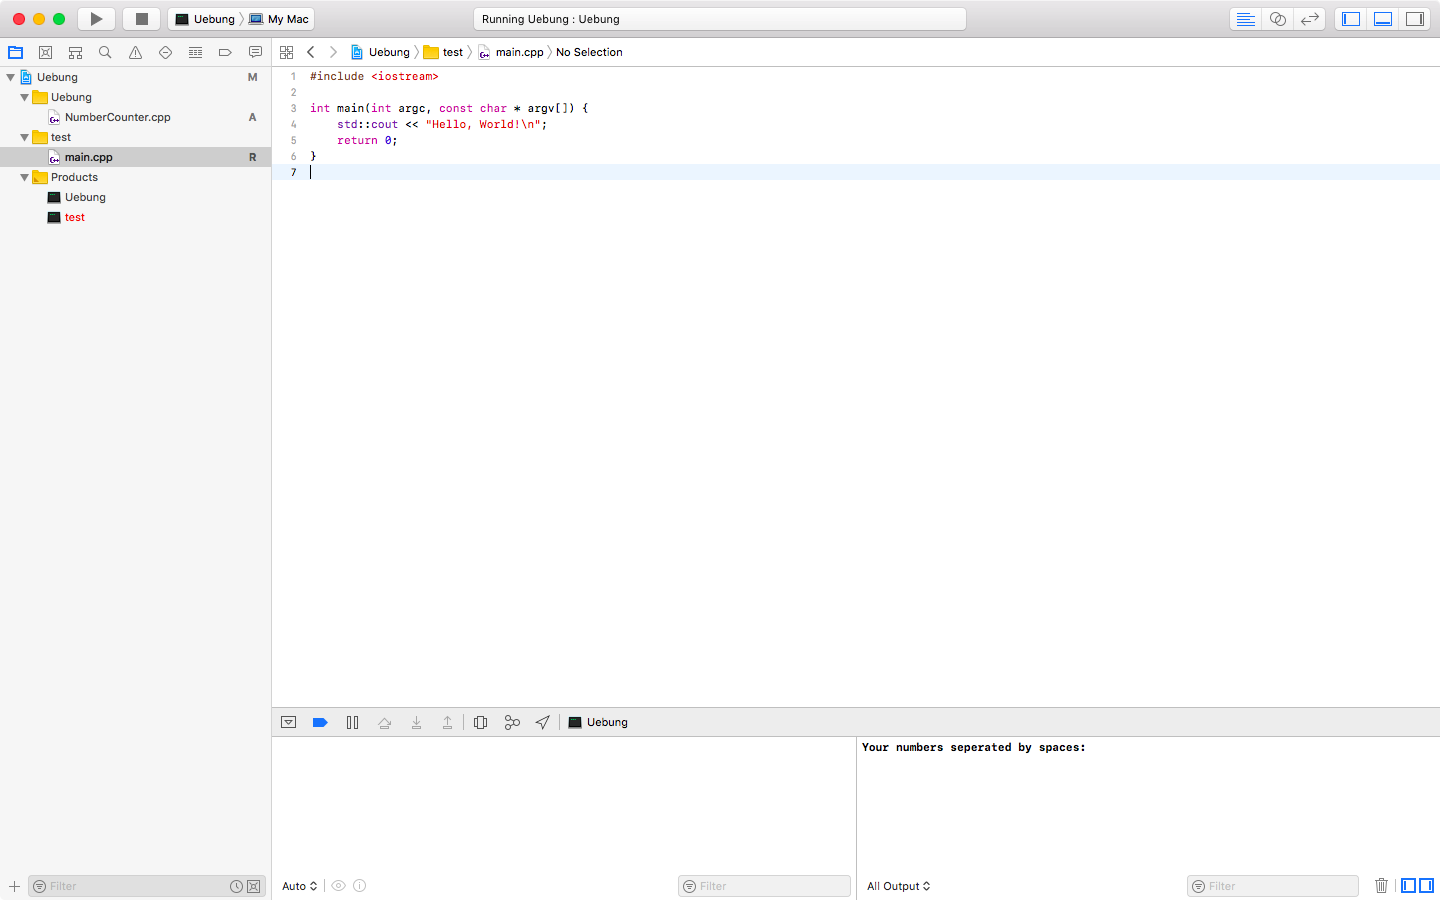
Task: Clear the console with trash icon
Action: pyautogui.click(x=1381, y=886)
